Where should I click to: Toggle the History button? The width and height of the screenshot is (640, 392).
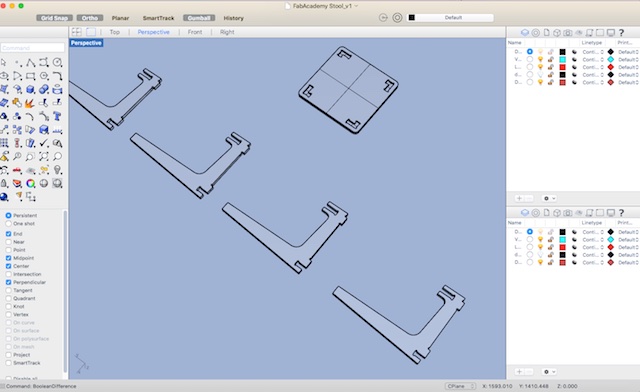(x=233, y=18)
